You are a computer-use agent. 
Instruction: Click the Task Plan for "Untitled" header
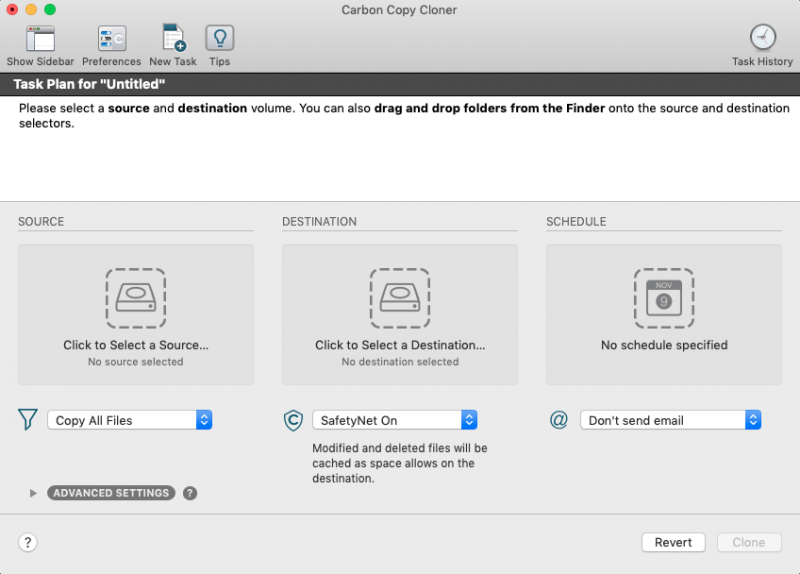[89, 84]
